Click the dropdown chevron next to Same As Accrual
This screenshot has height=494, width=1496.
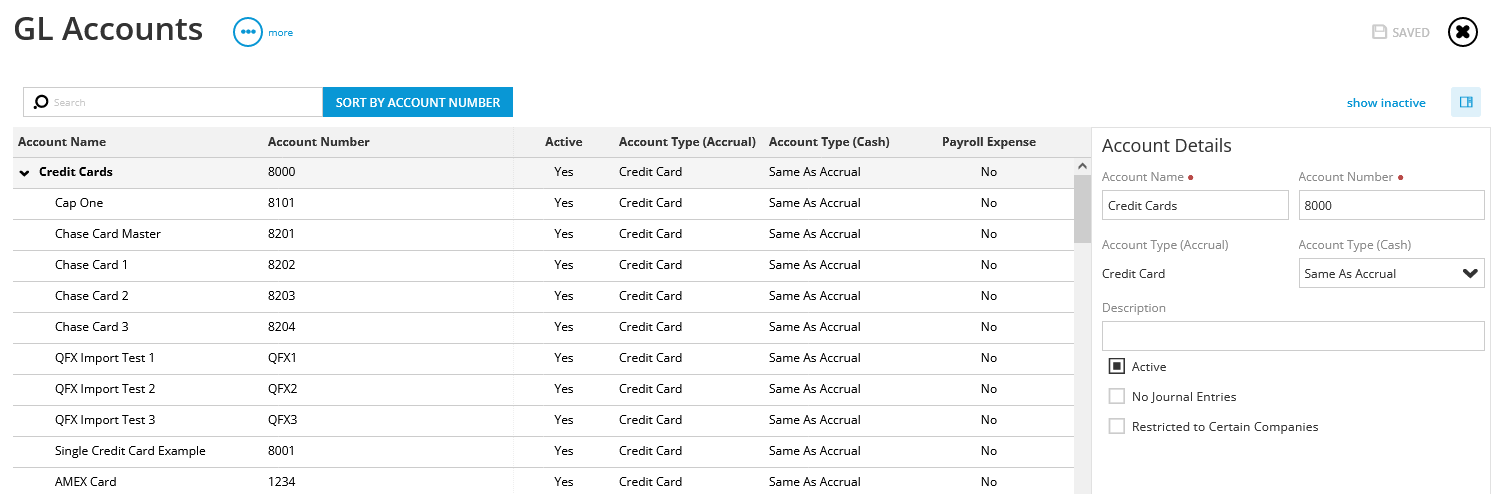pyautogui.click(x=1470, y=273)
